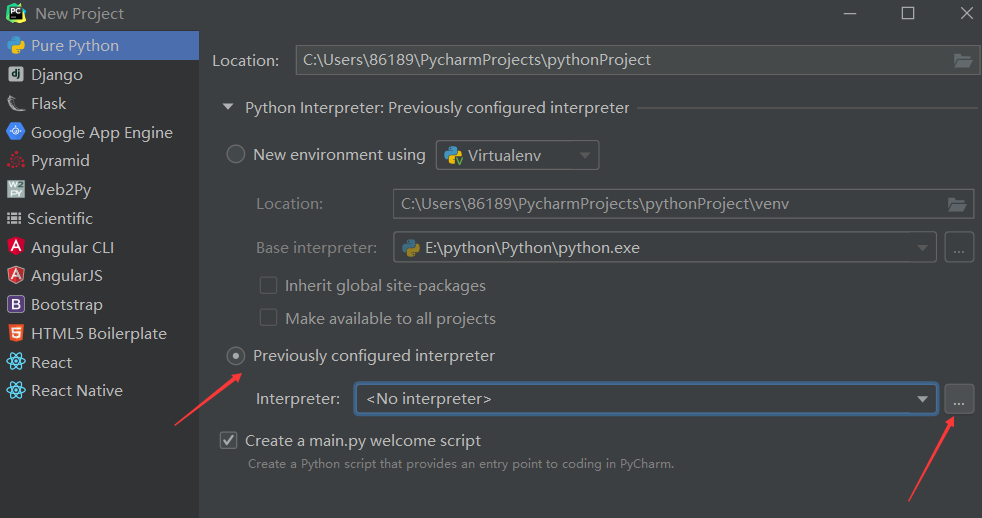The height and width of the screenshot is (518, 982).
Task: Expand the Interpreter dropdown list
Action: 922,400
